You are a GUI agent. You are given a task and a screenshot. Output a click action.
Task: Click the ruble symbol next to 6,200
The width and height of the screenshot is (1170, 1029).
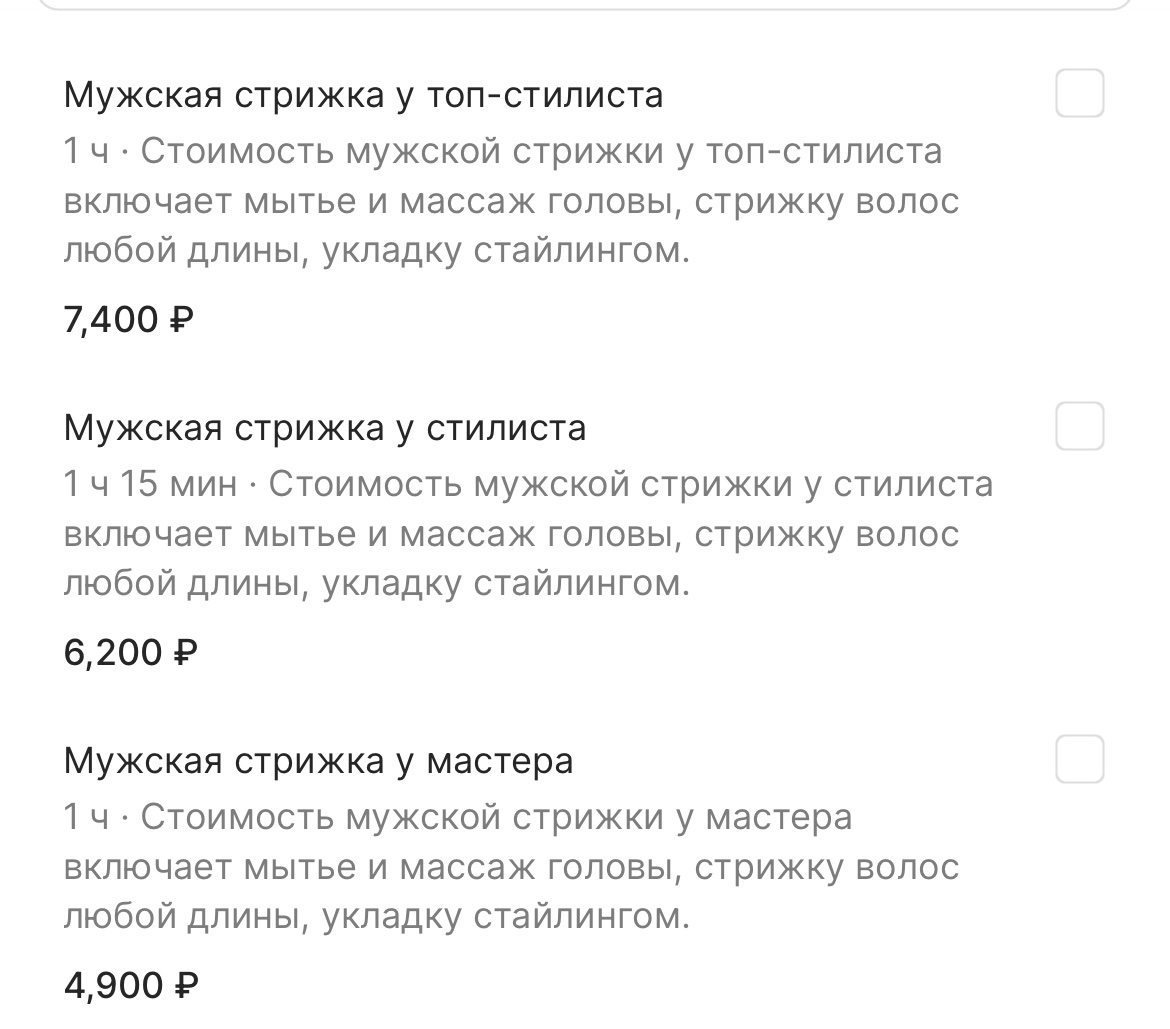coord(185,653)
